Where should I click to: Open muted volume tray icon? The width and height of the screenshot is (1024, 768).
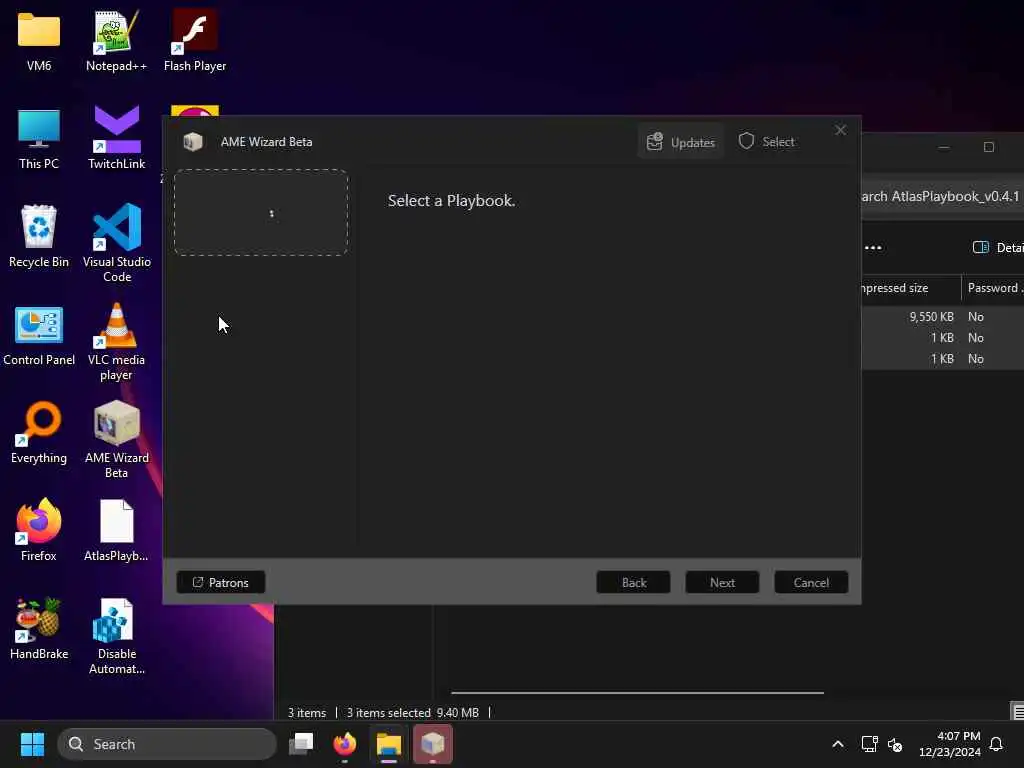click(x=895, y=744)
